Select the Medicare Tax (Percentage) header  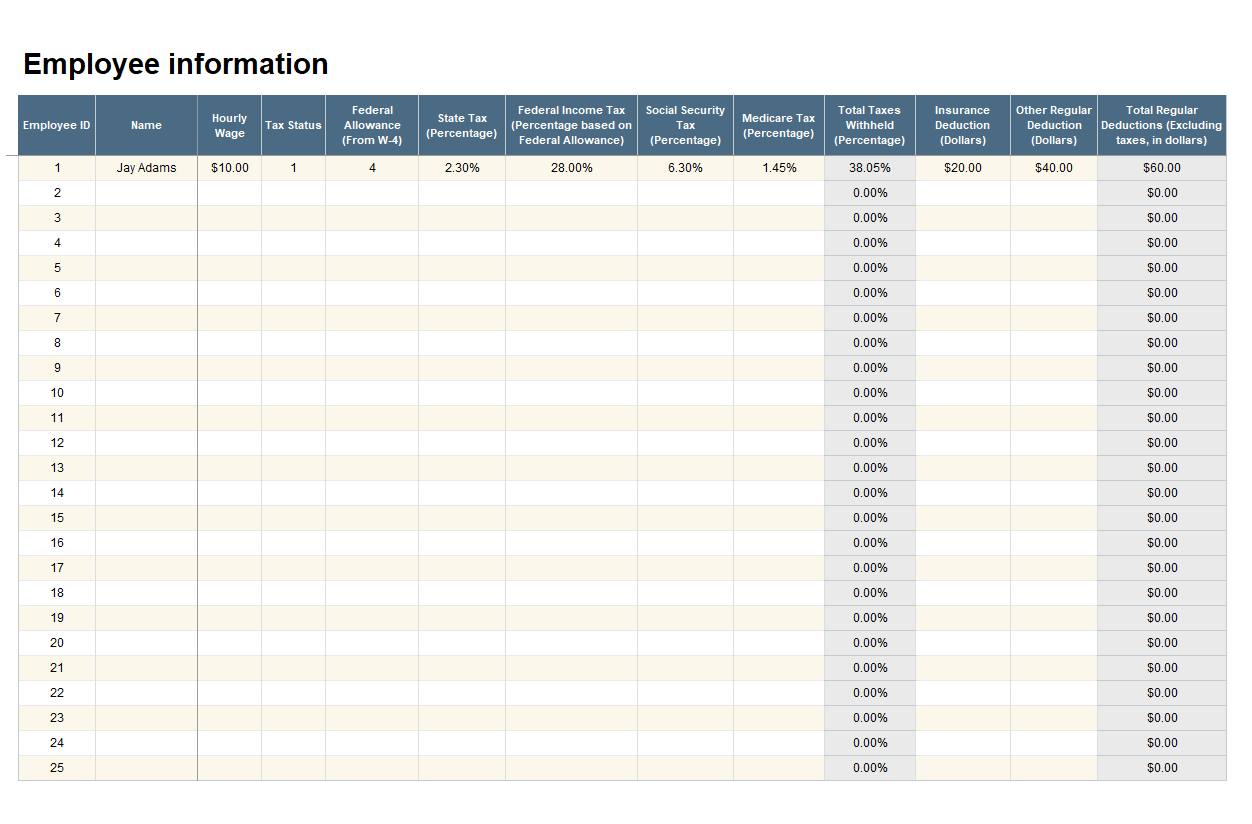click(x=778, y=125)
